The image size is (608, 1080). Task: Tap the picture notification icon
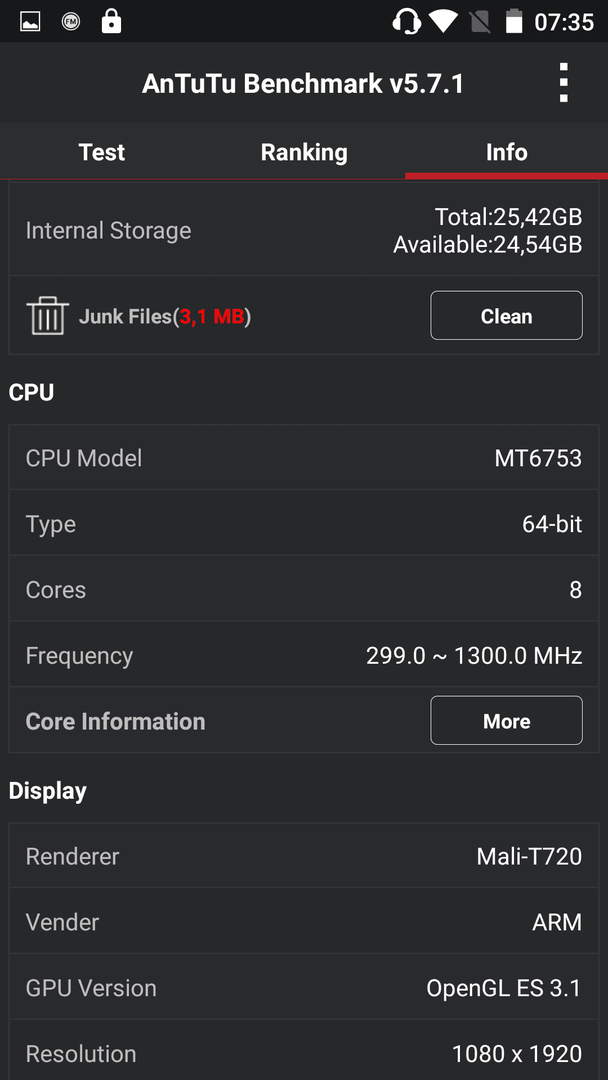point(30,22)
